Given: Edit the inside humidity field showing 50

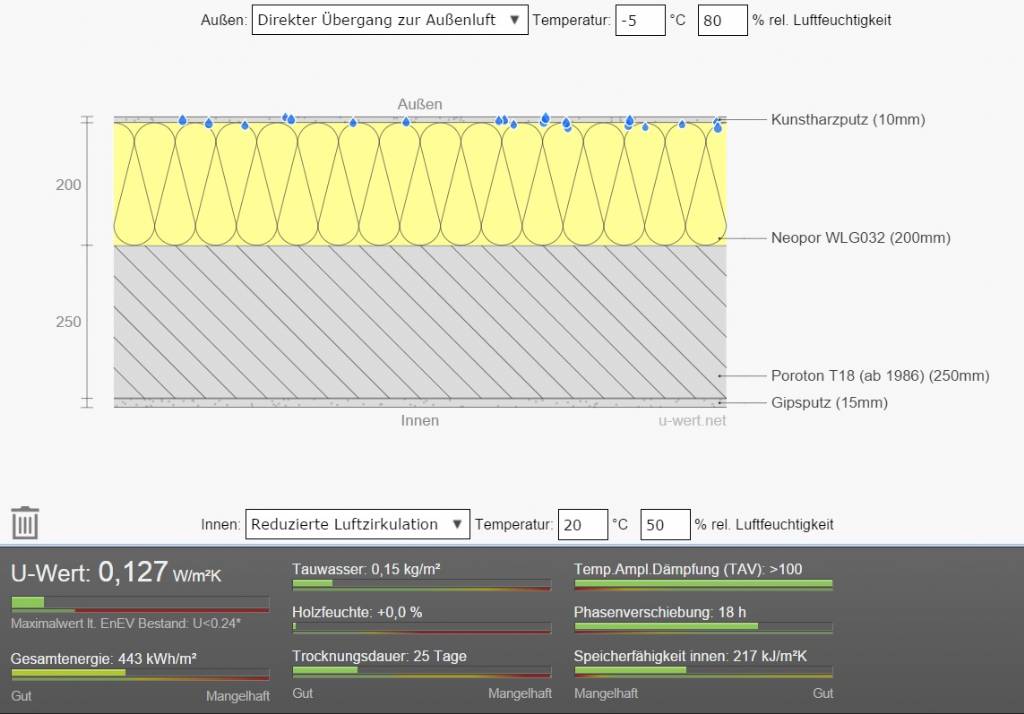Looking at the screenshot, I should tap(665, 524).
